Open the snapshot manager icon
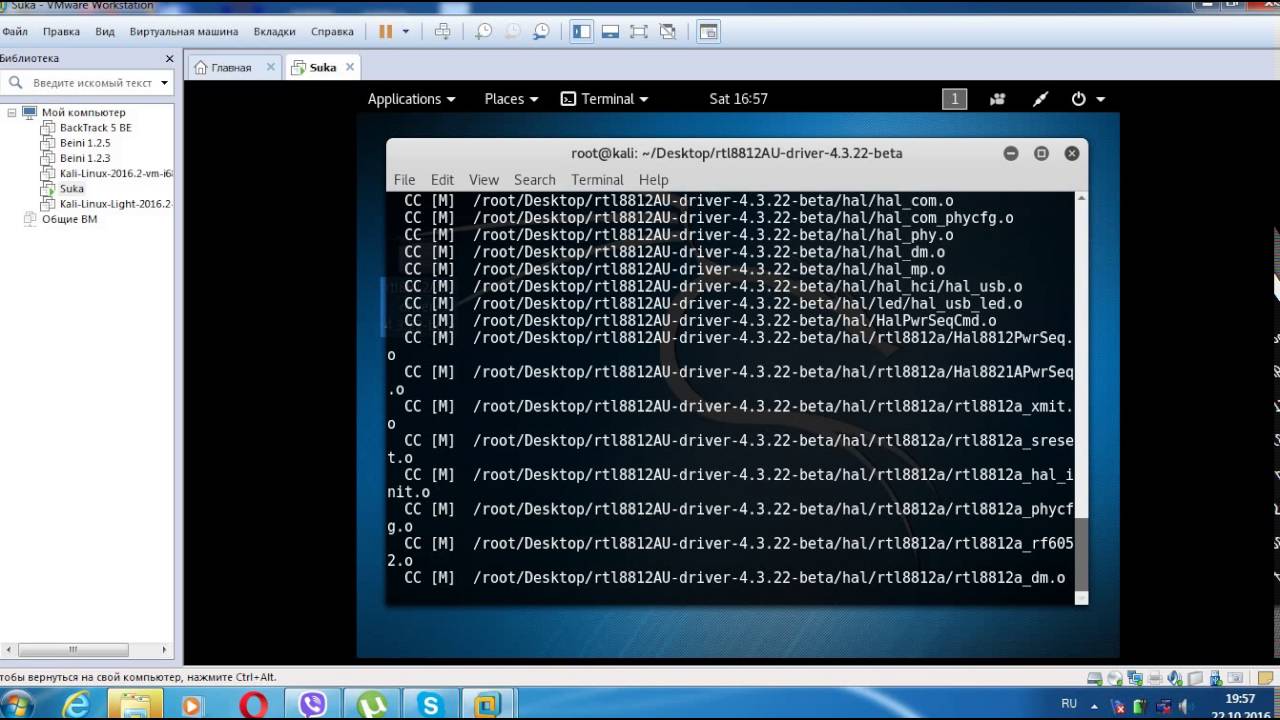Viewport: 1280px width, 720px height. (x=541, y=31)
